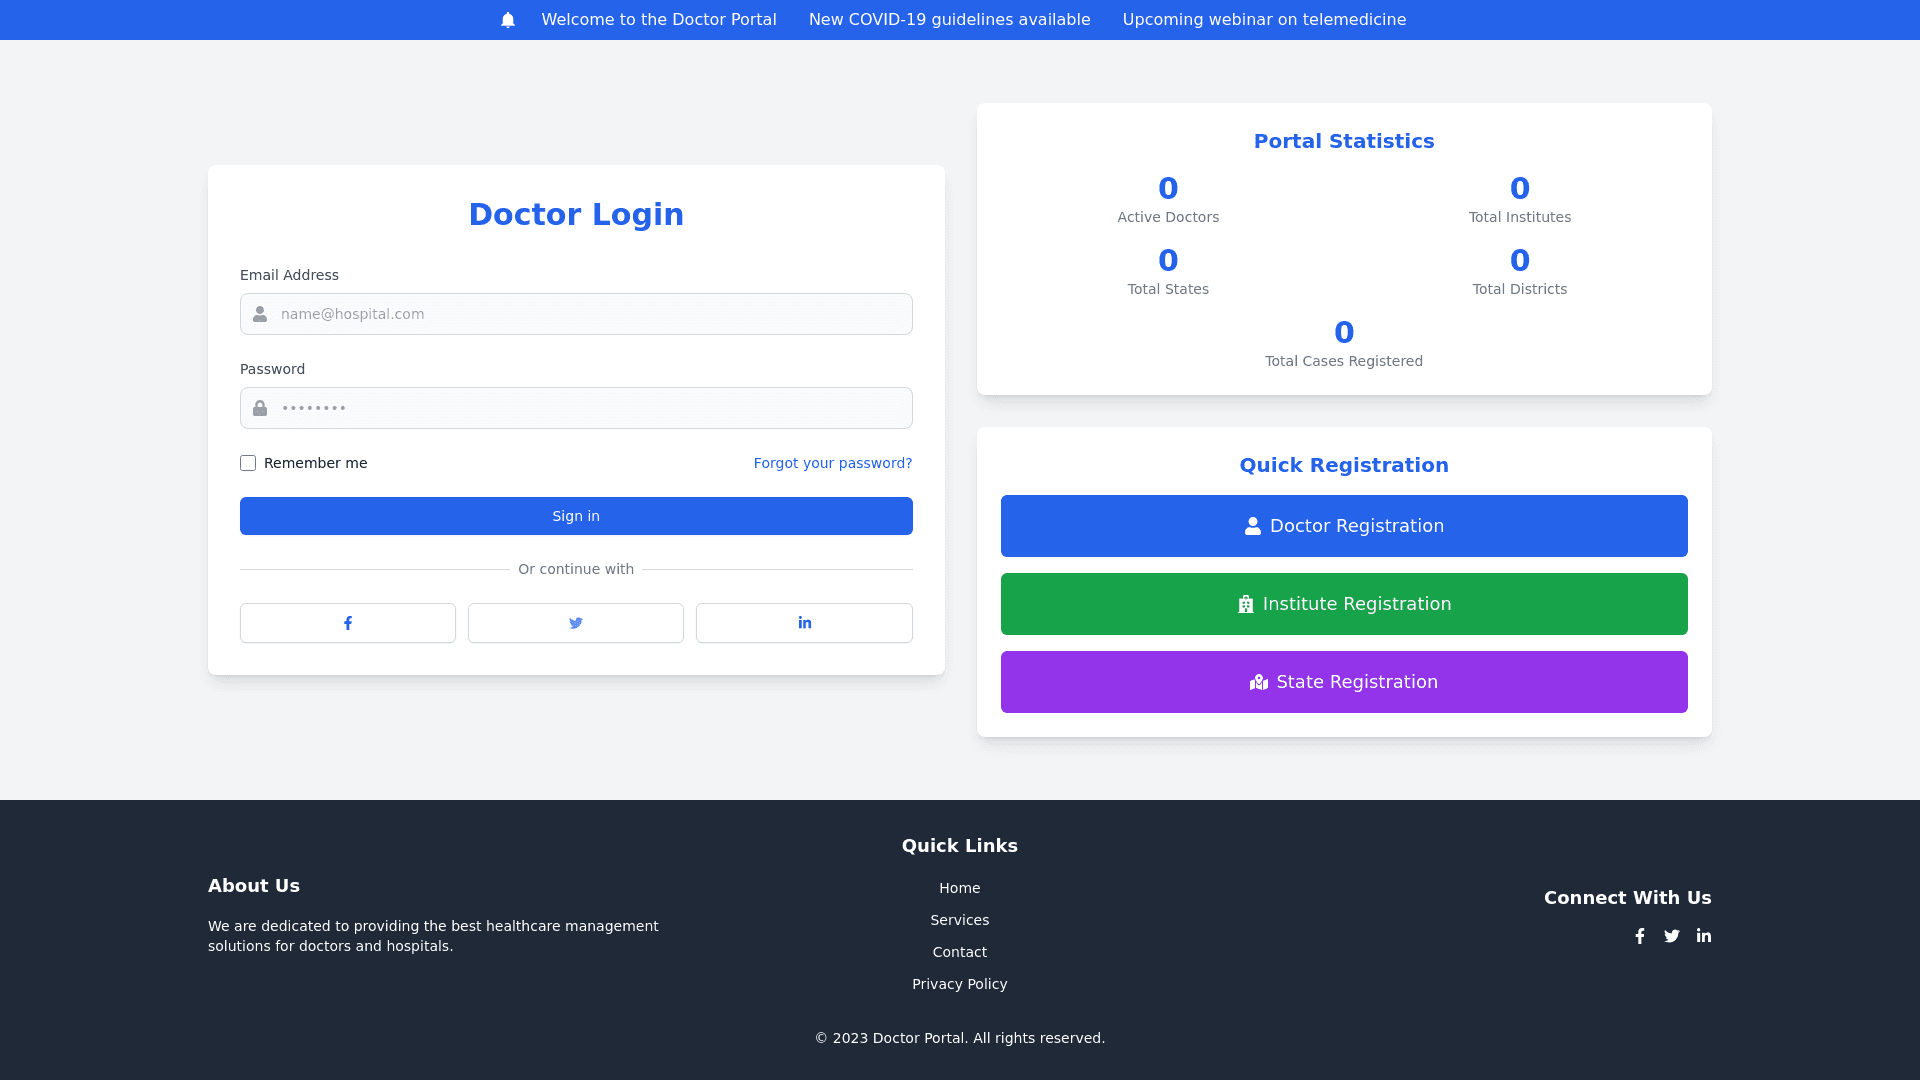Click the notification bell icon
This screenshot has width=1920, height=1080.
[508, 20]
